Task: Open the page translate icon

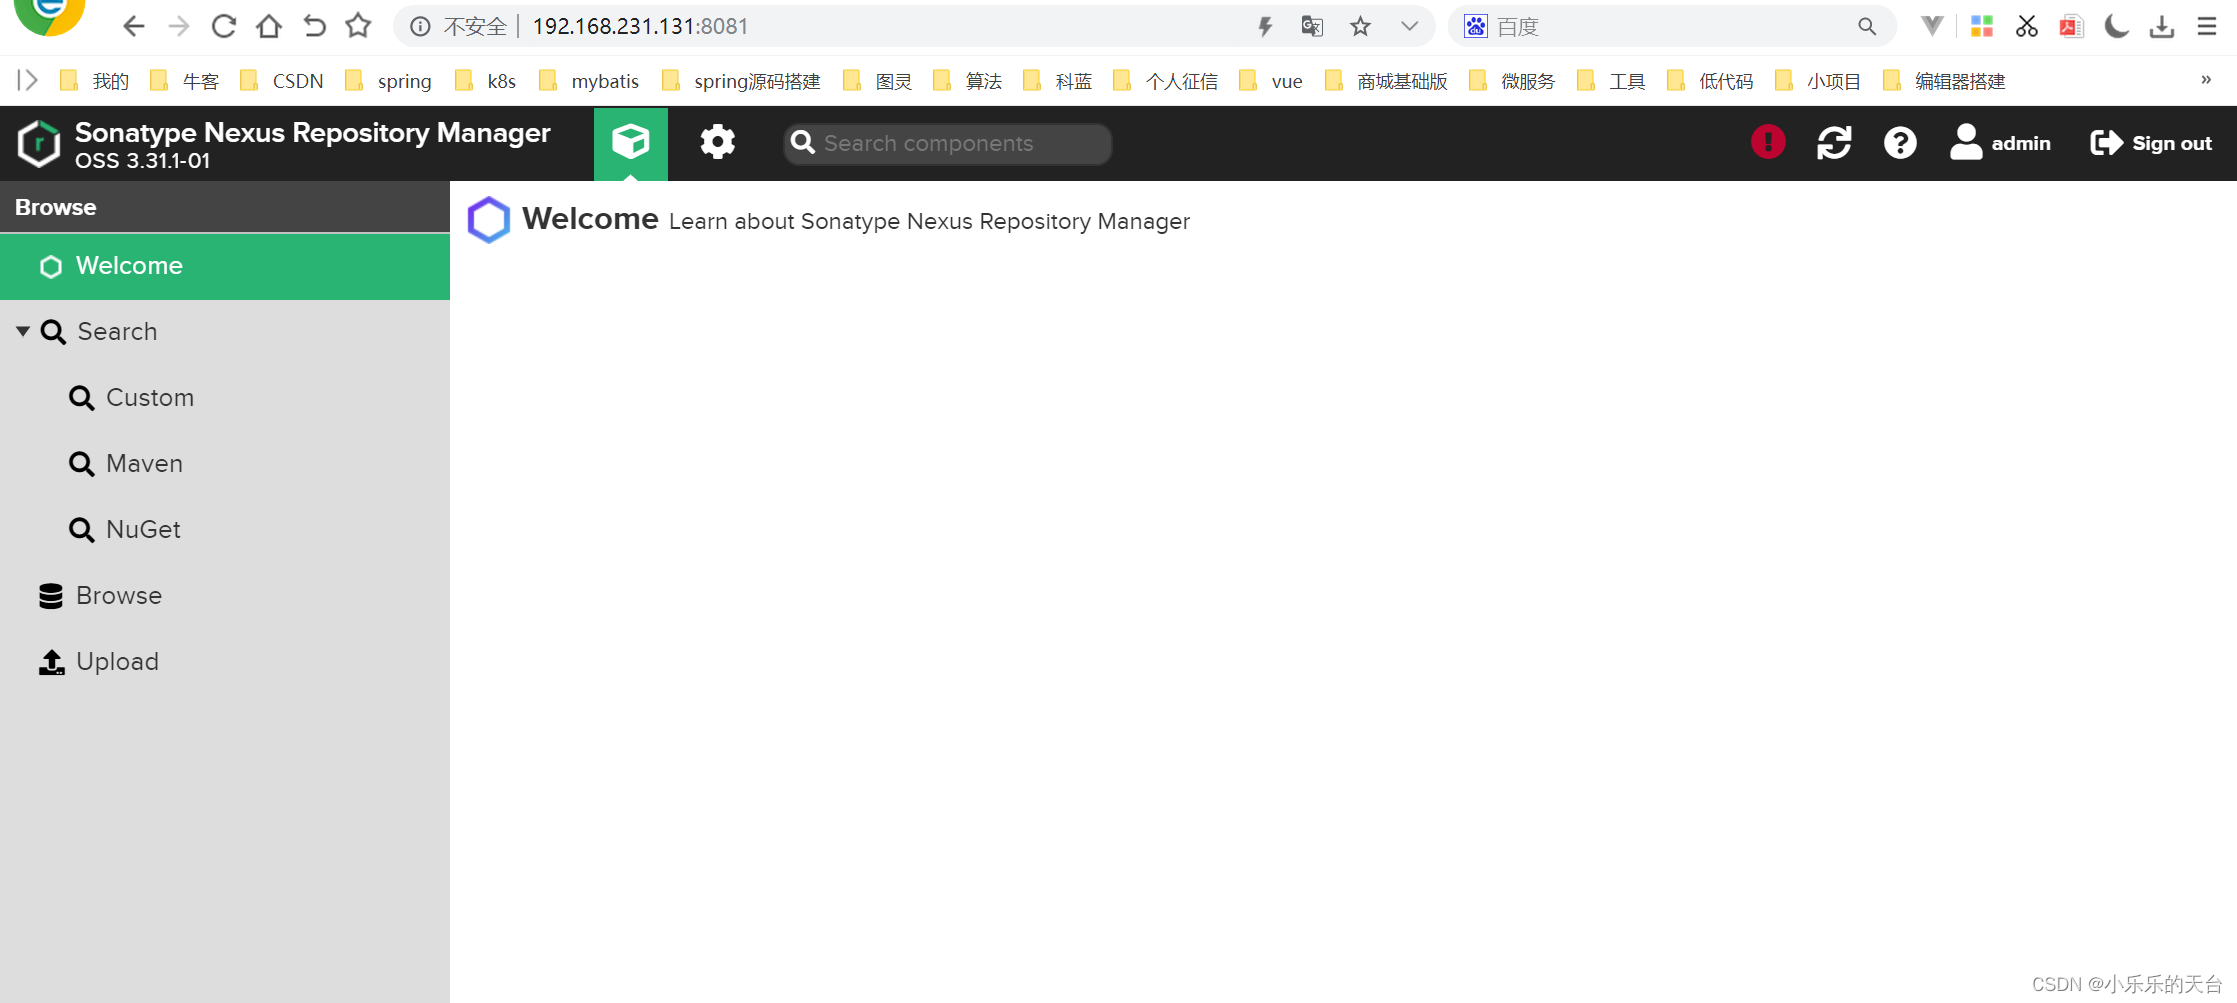Action: (x=1312, y=27)
